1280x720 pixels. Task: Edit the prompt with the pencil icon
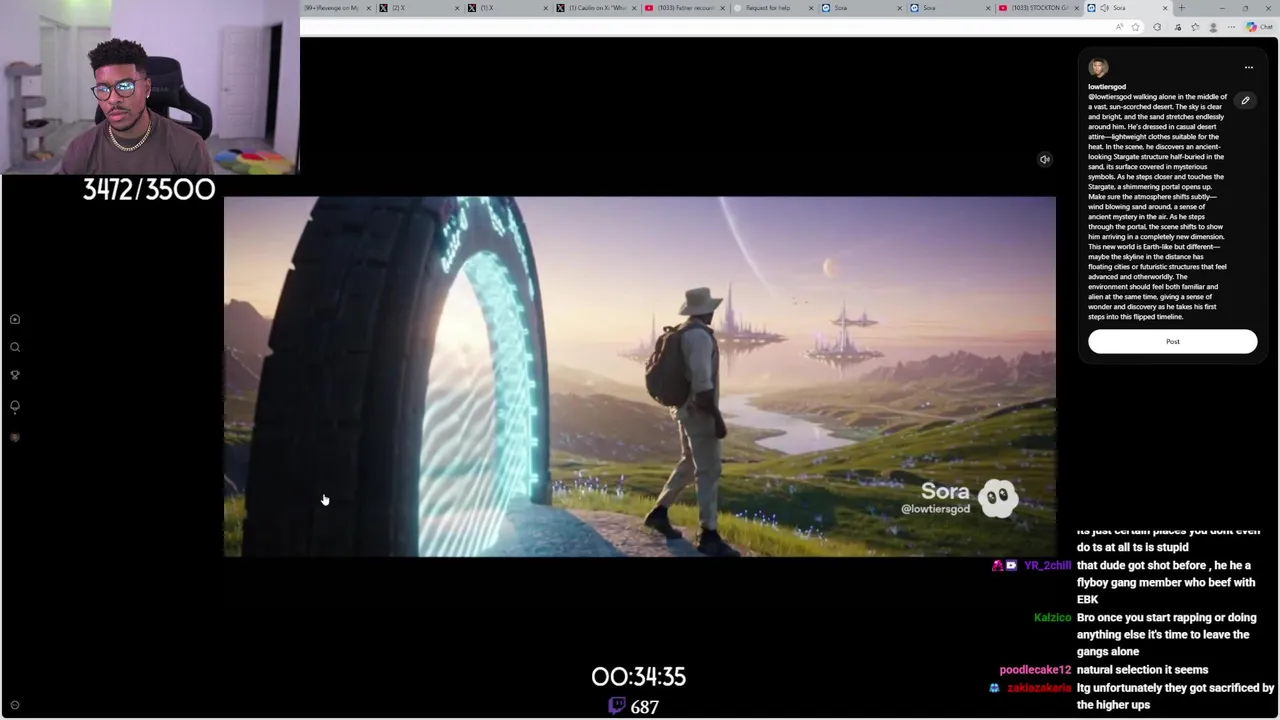(x=1245, y=100)
